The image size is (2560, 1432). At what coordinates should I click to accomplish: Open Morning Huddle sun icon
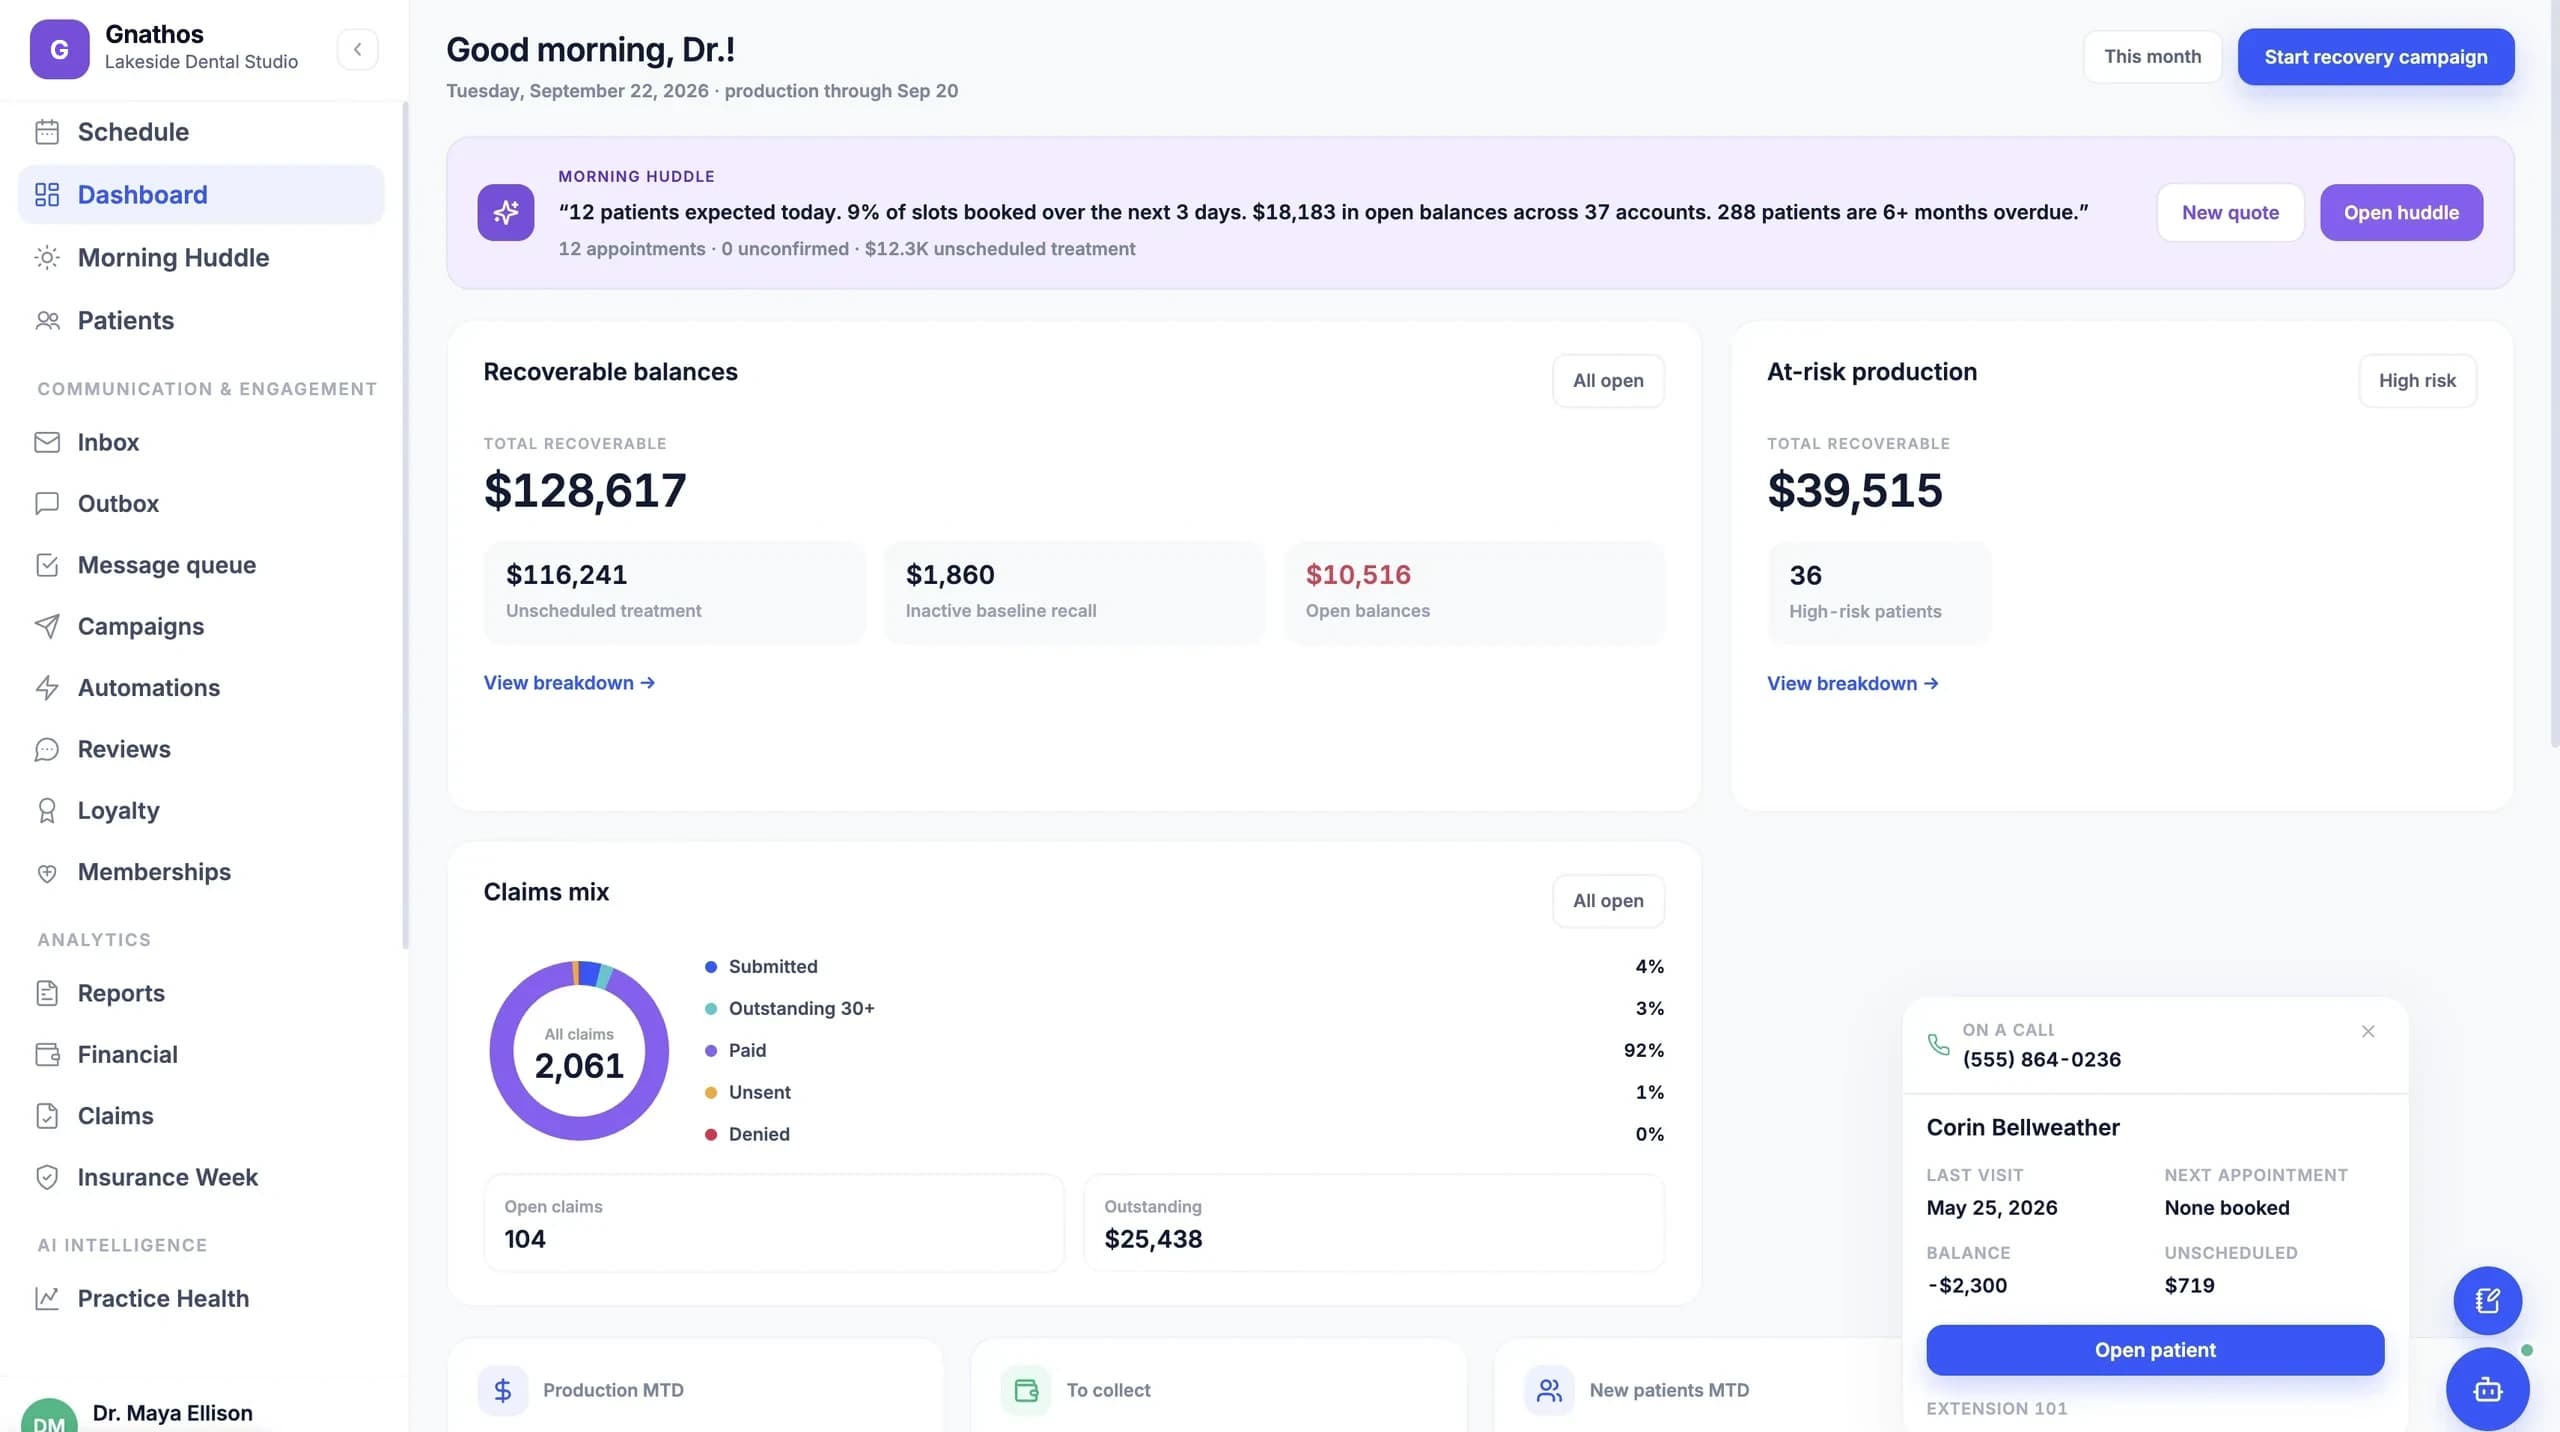click(x=47, y=258)
